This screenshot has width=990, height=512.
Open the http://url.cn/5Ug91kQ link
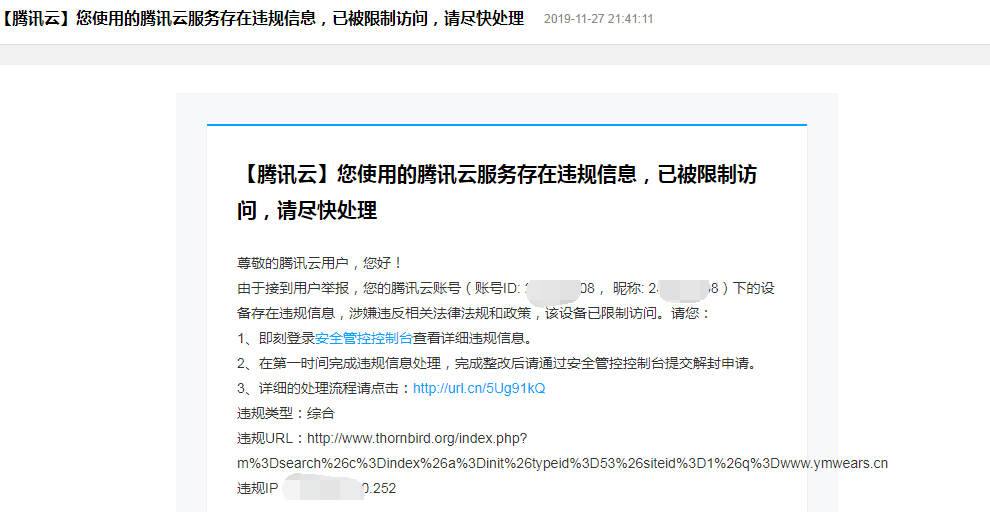click(479, 388)
